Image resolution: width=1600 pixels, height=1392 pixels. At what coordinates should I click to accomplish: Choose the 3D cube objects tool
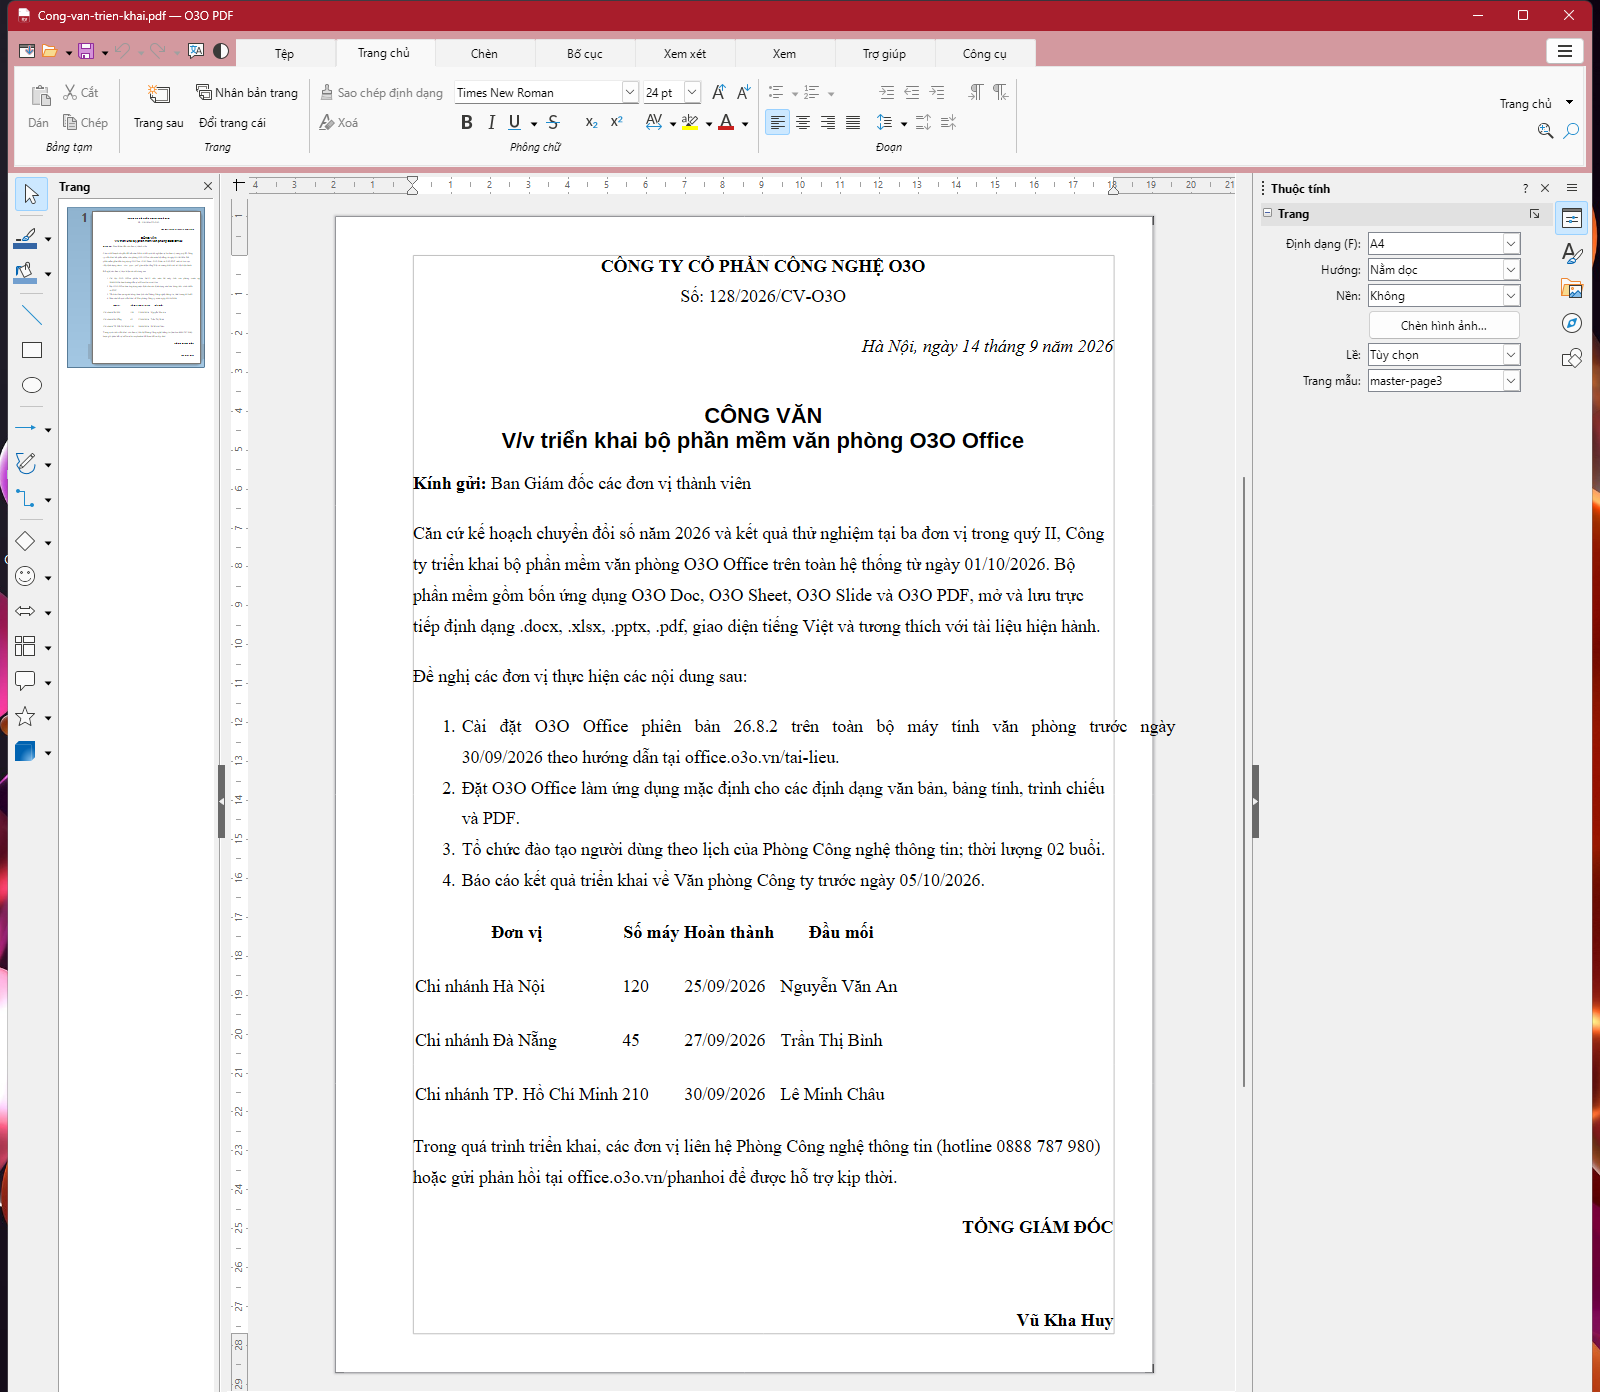[26, 751]
